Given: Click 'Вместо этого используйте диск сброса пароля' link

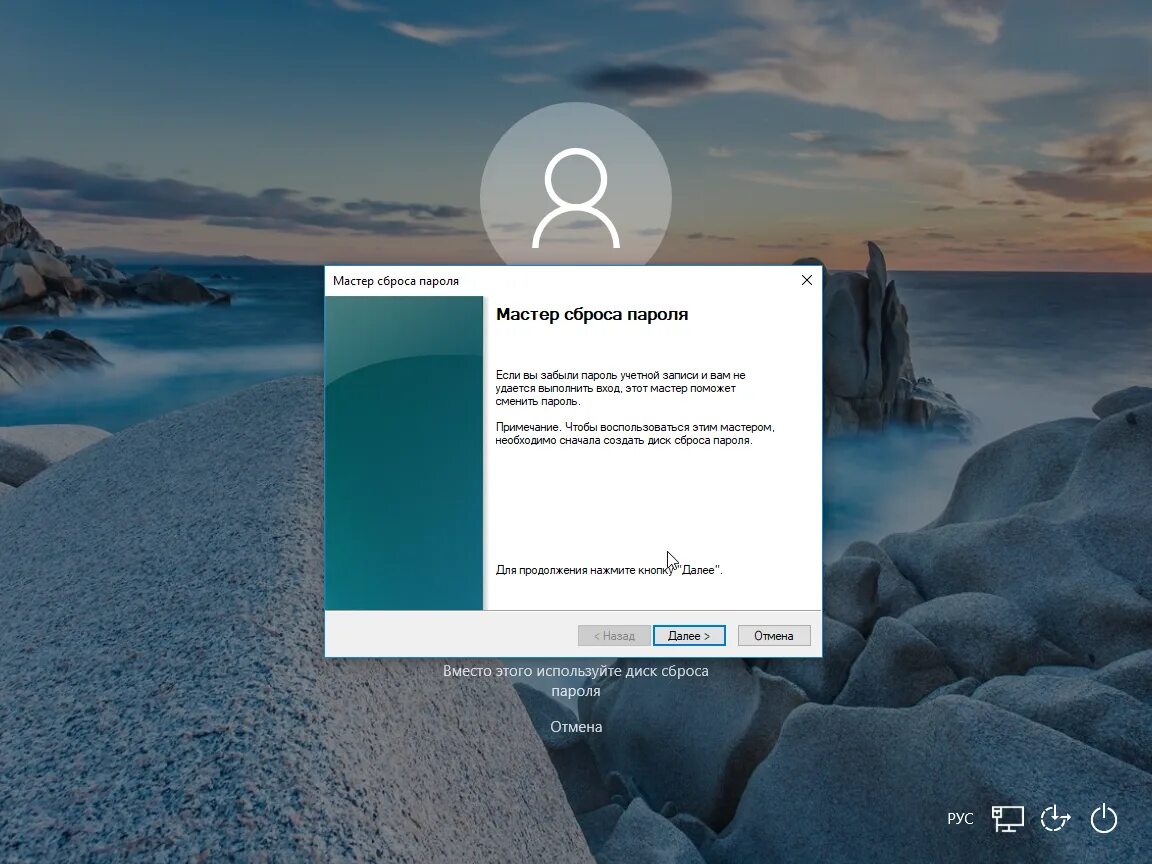Looking at the screenshot, I should click(576, 680).
